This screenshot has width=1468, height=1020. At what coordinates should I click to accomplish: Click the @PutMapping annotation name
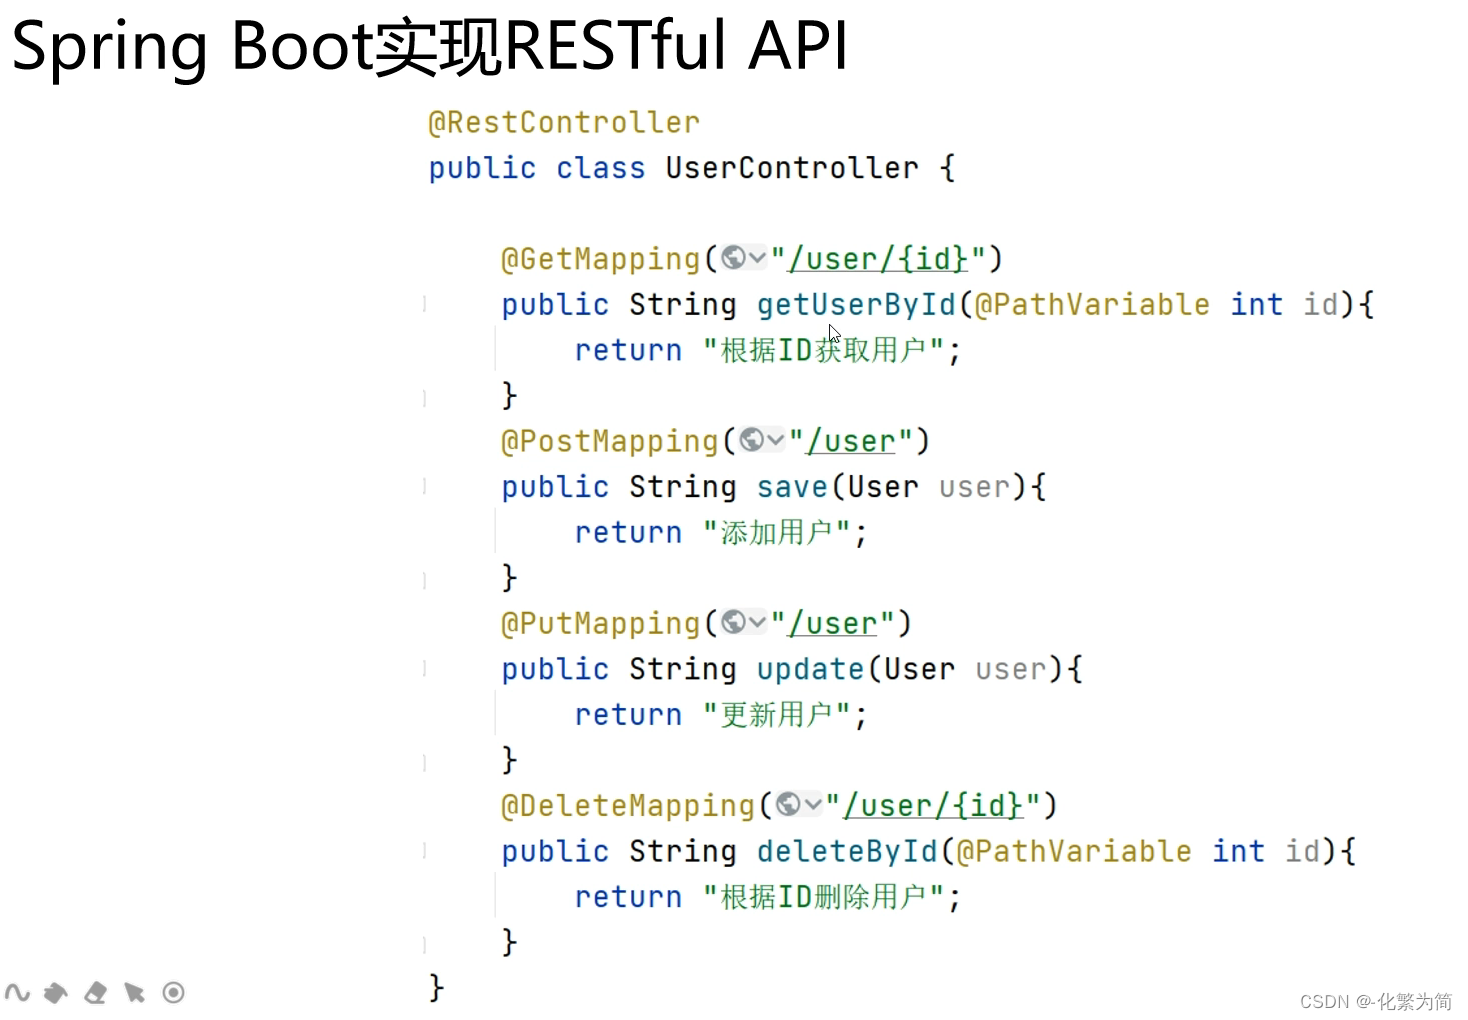601,623
